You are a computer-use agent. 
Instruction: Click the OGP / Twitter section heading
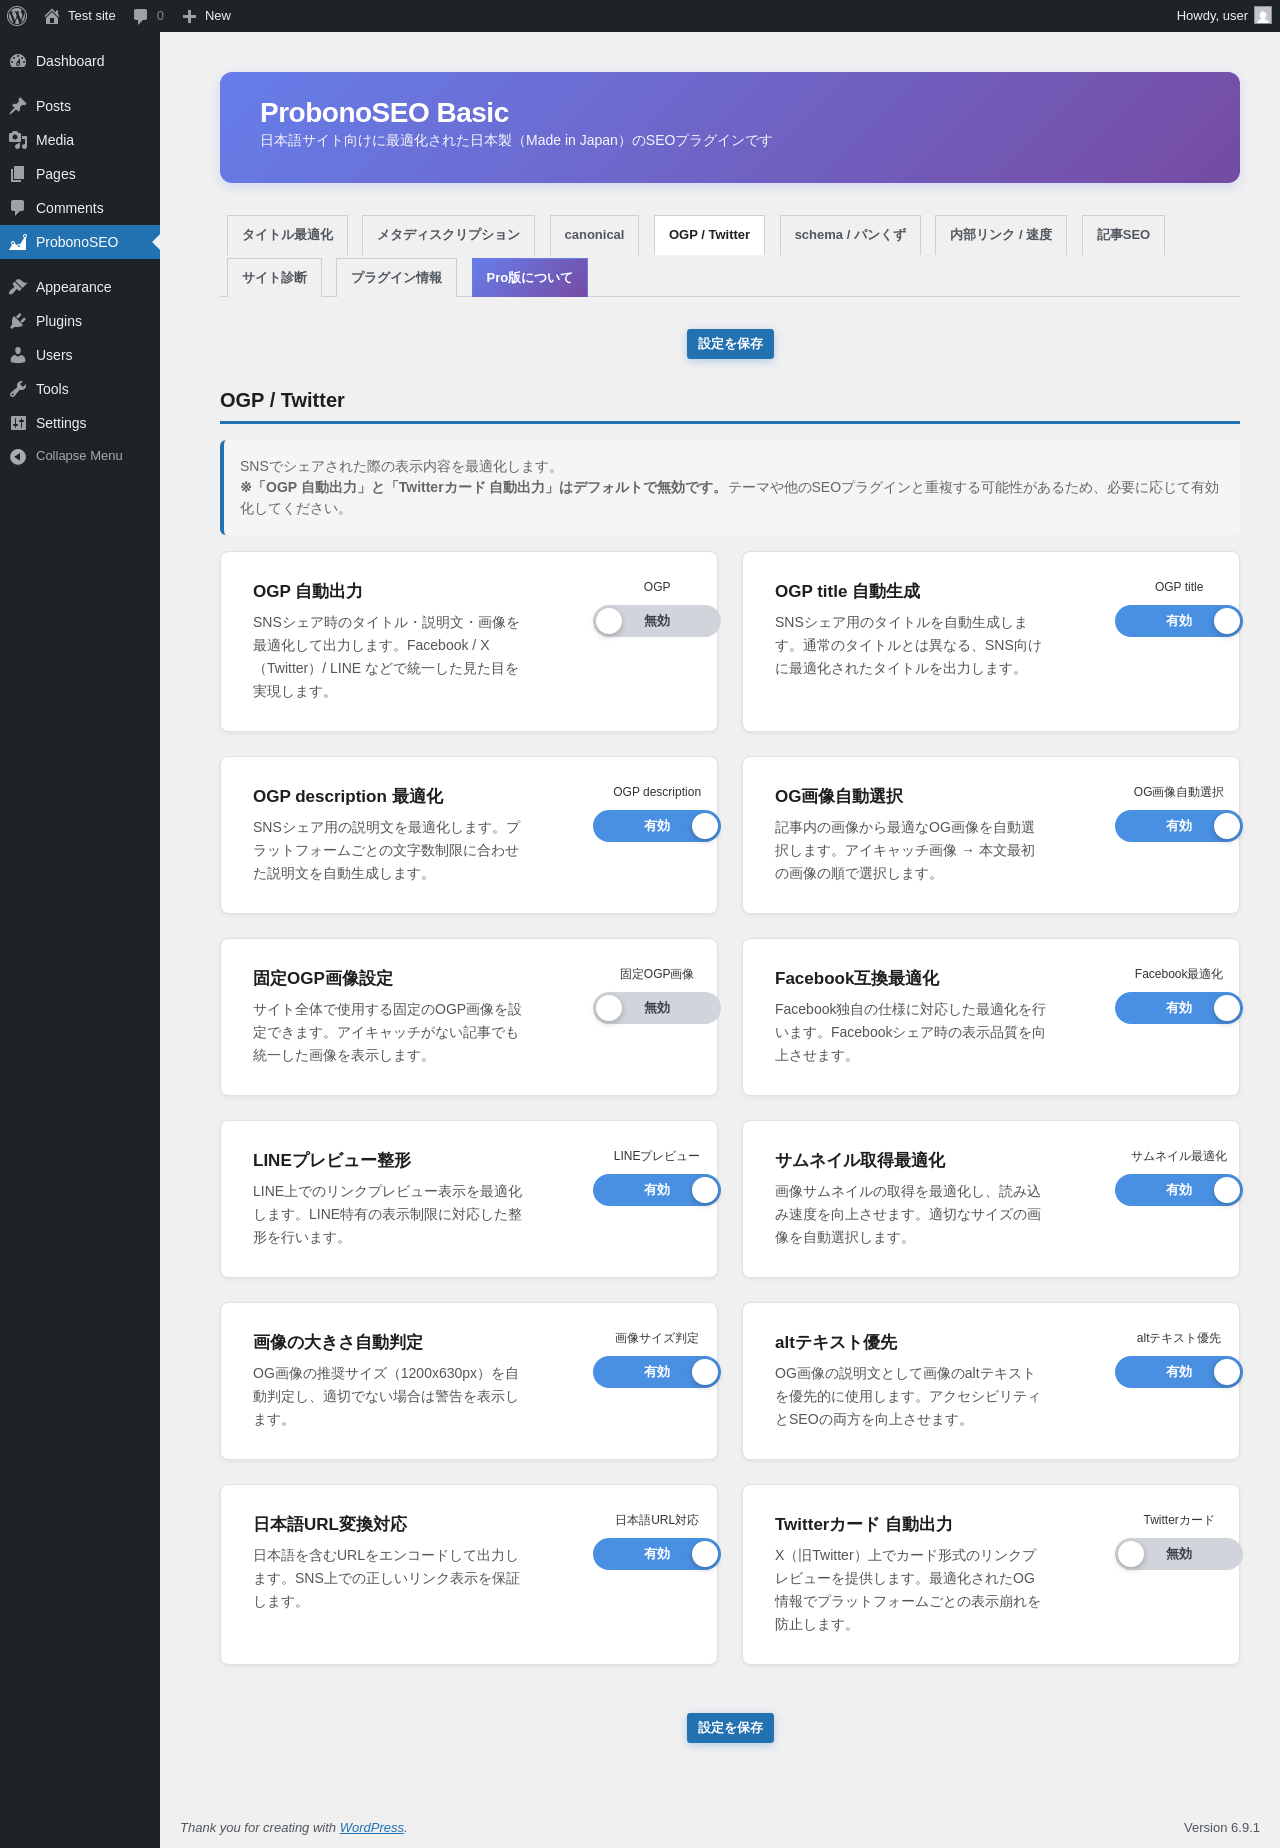282,400
